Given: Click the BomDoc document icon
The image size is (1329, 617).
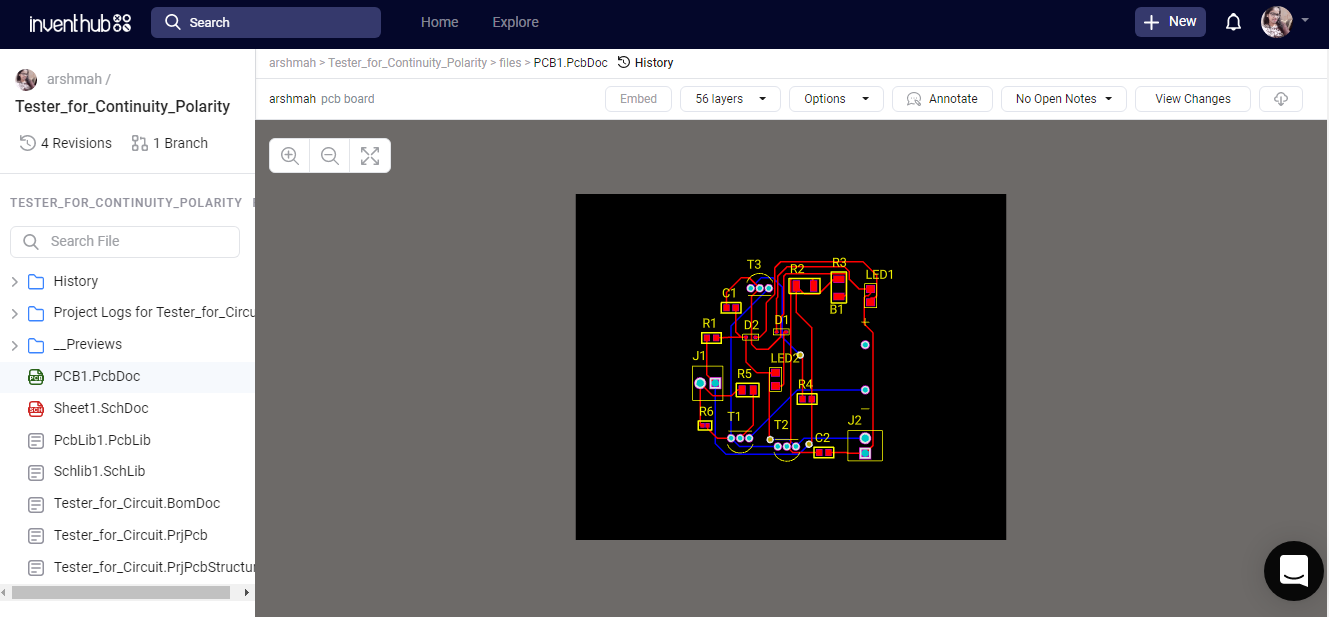Looking at the screenshot, I should (36, 504).
